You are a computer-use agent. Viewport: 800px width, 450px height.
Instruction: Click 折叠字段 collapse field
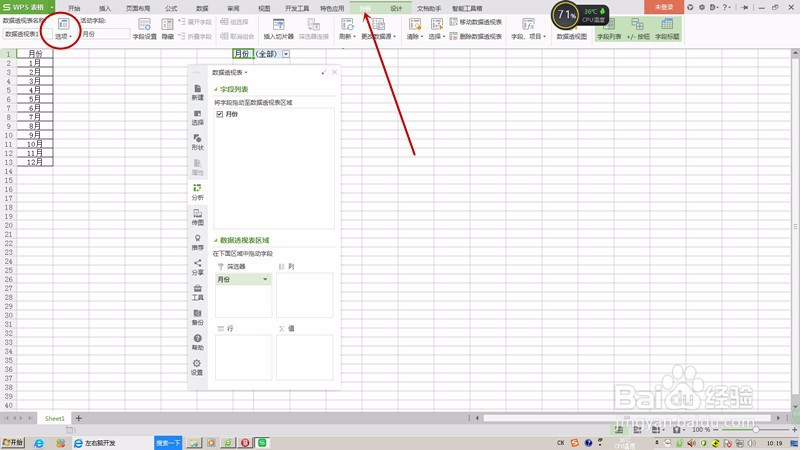pos(195,36)
